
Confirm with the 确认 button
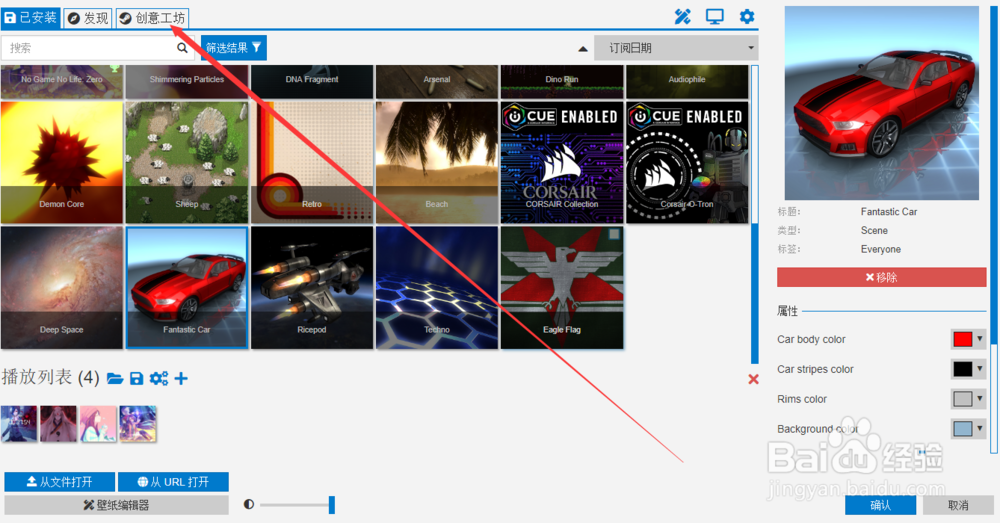880,505
